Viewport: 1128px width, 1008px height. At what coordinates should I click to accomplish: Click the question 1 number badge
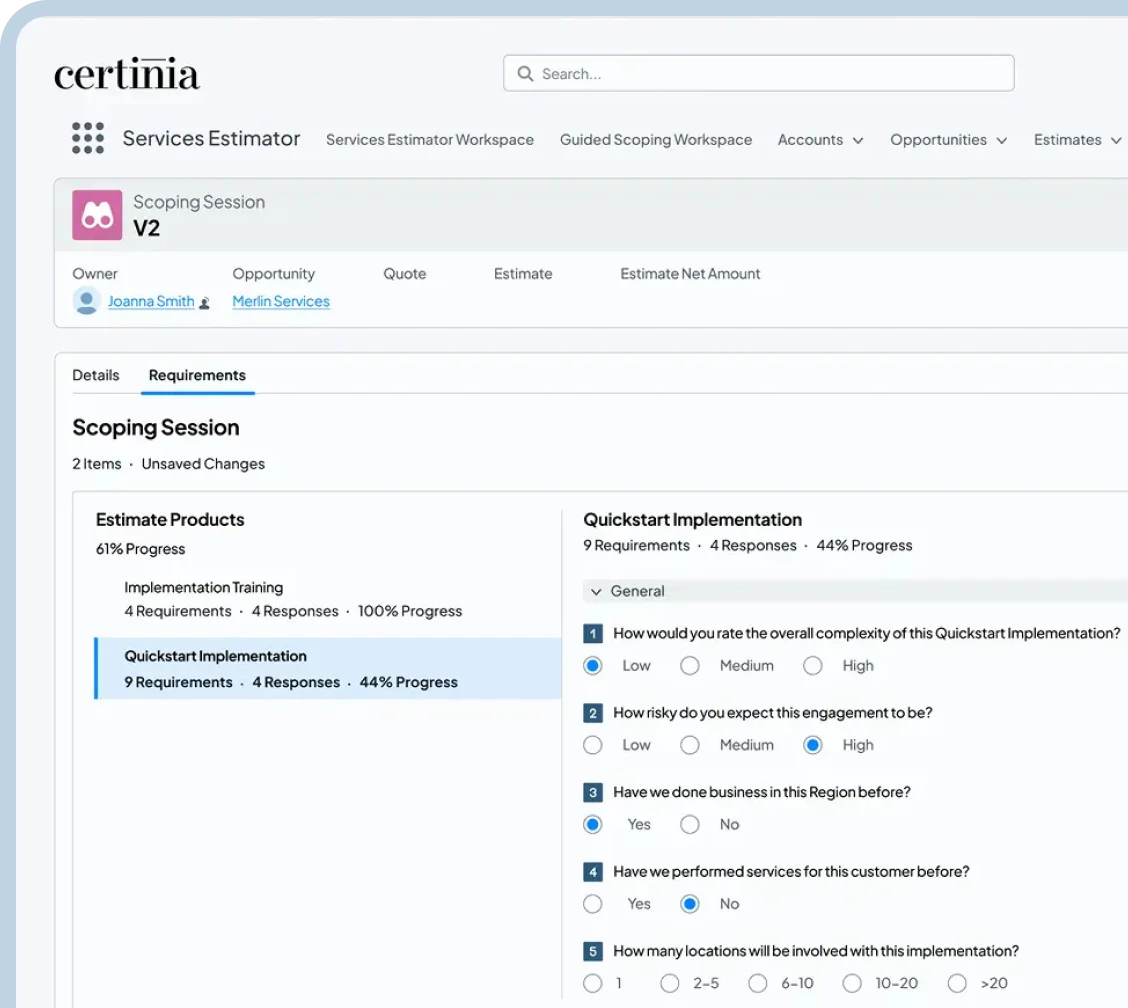(x=593, y=633)
